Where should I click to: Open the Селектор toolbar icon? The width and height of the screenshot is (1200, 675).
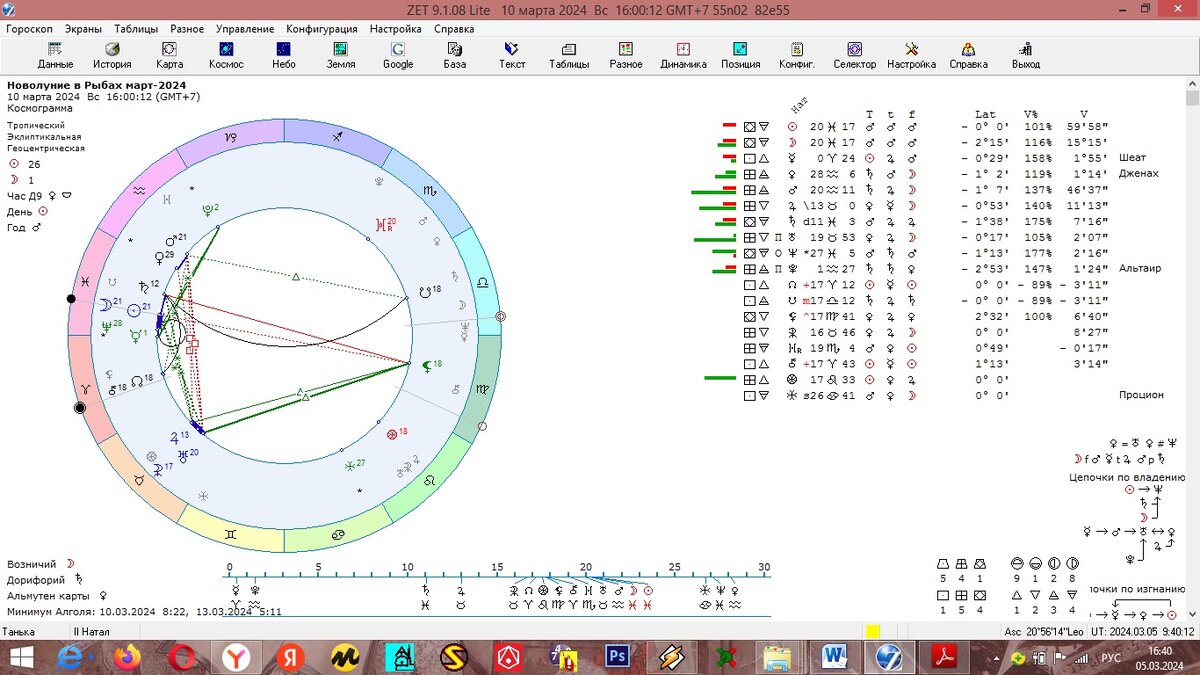click(x=854, y=55)
